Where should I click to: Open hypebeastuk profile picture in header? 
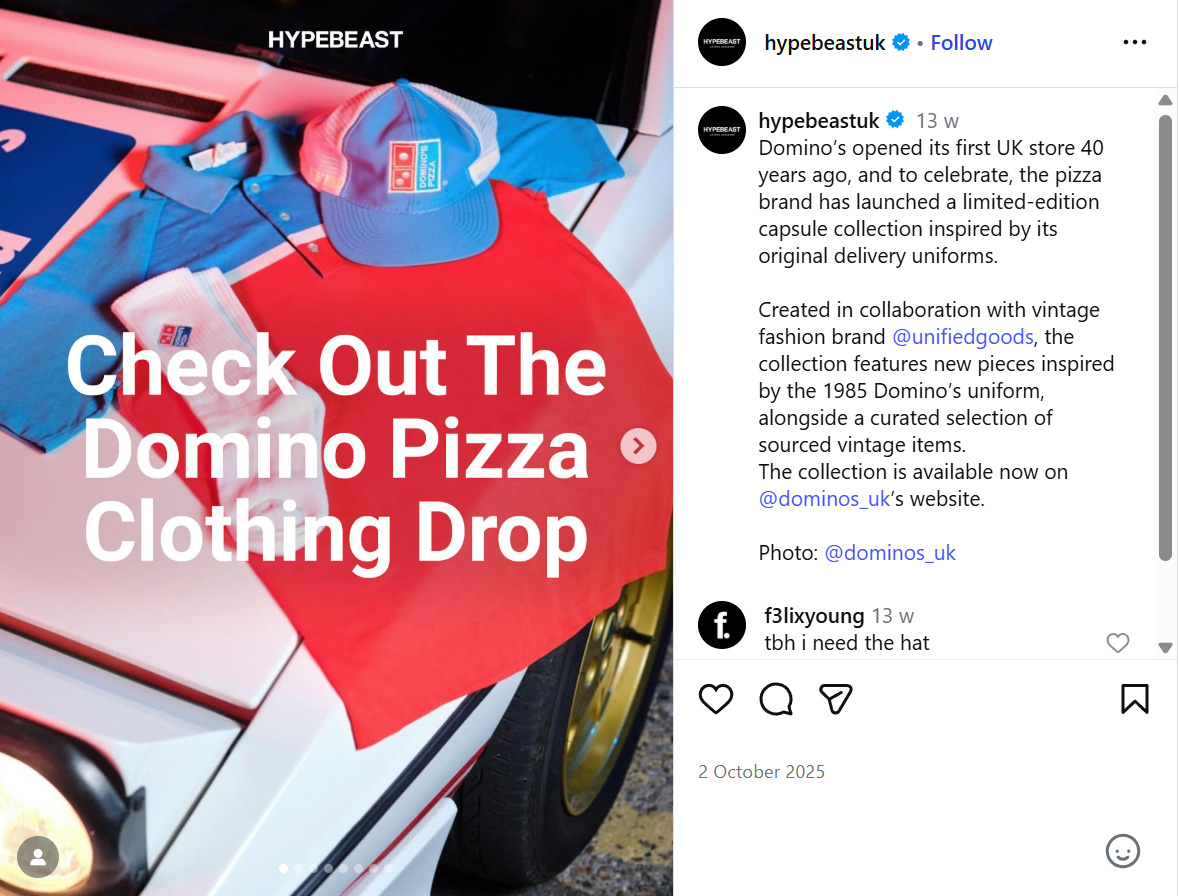722,42
